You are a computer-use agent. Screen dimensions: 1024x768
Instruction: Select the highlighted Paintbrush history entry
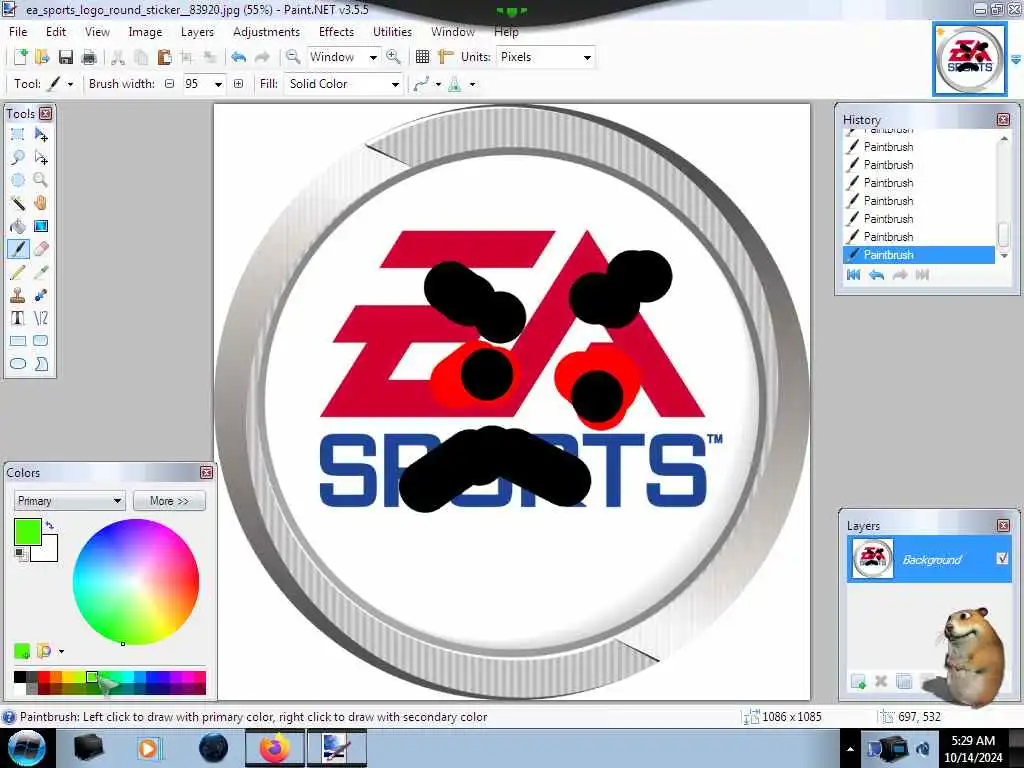click(x=919, y=255)
